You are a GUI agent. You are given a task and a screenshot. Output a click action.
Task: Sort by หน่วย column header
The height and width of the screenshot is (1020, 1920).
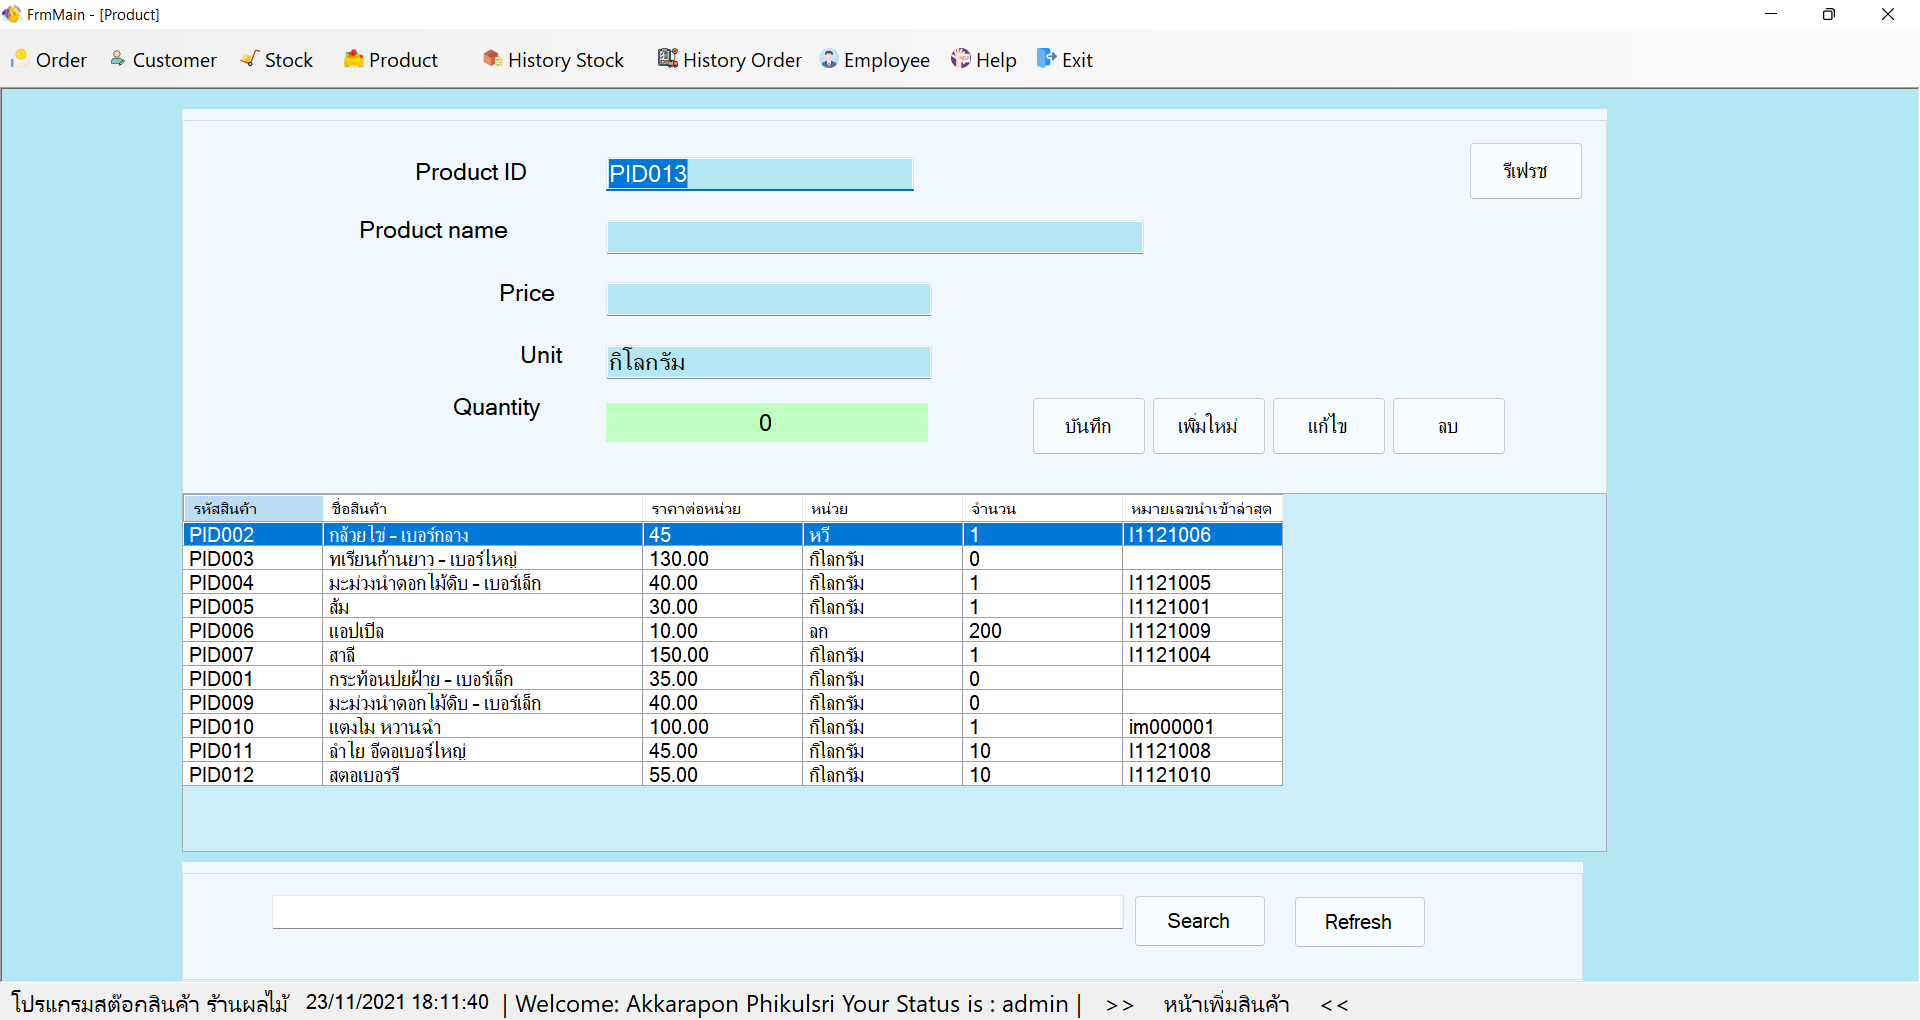click(882, 508)
